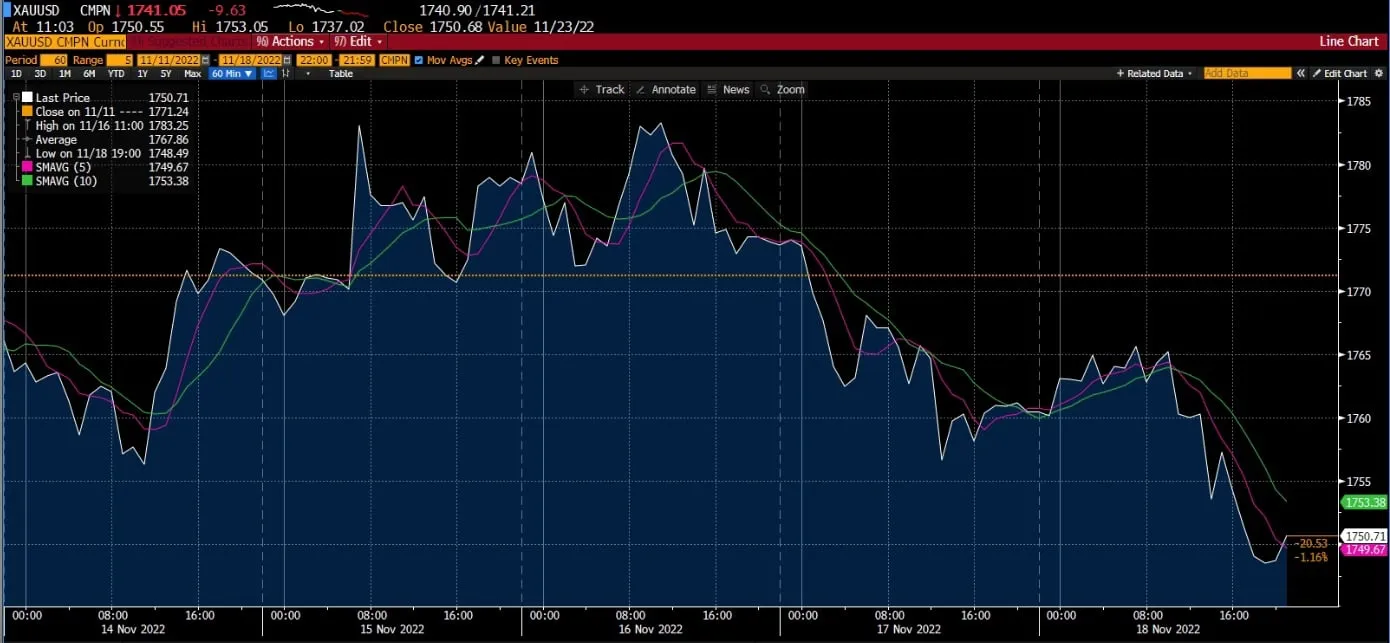Viewport: 1390px width, 643px height.
Task: Expand the Related Data dropdown
Action: tap(1155, 73)
